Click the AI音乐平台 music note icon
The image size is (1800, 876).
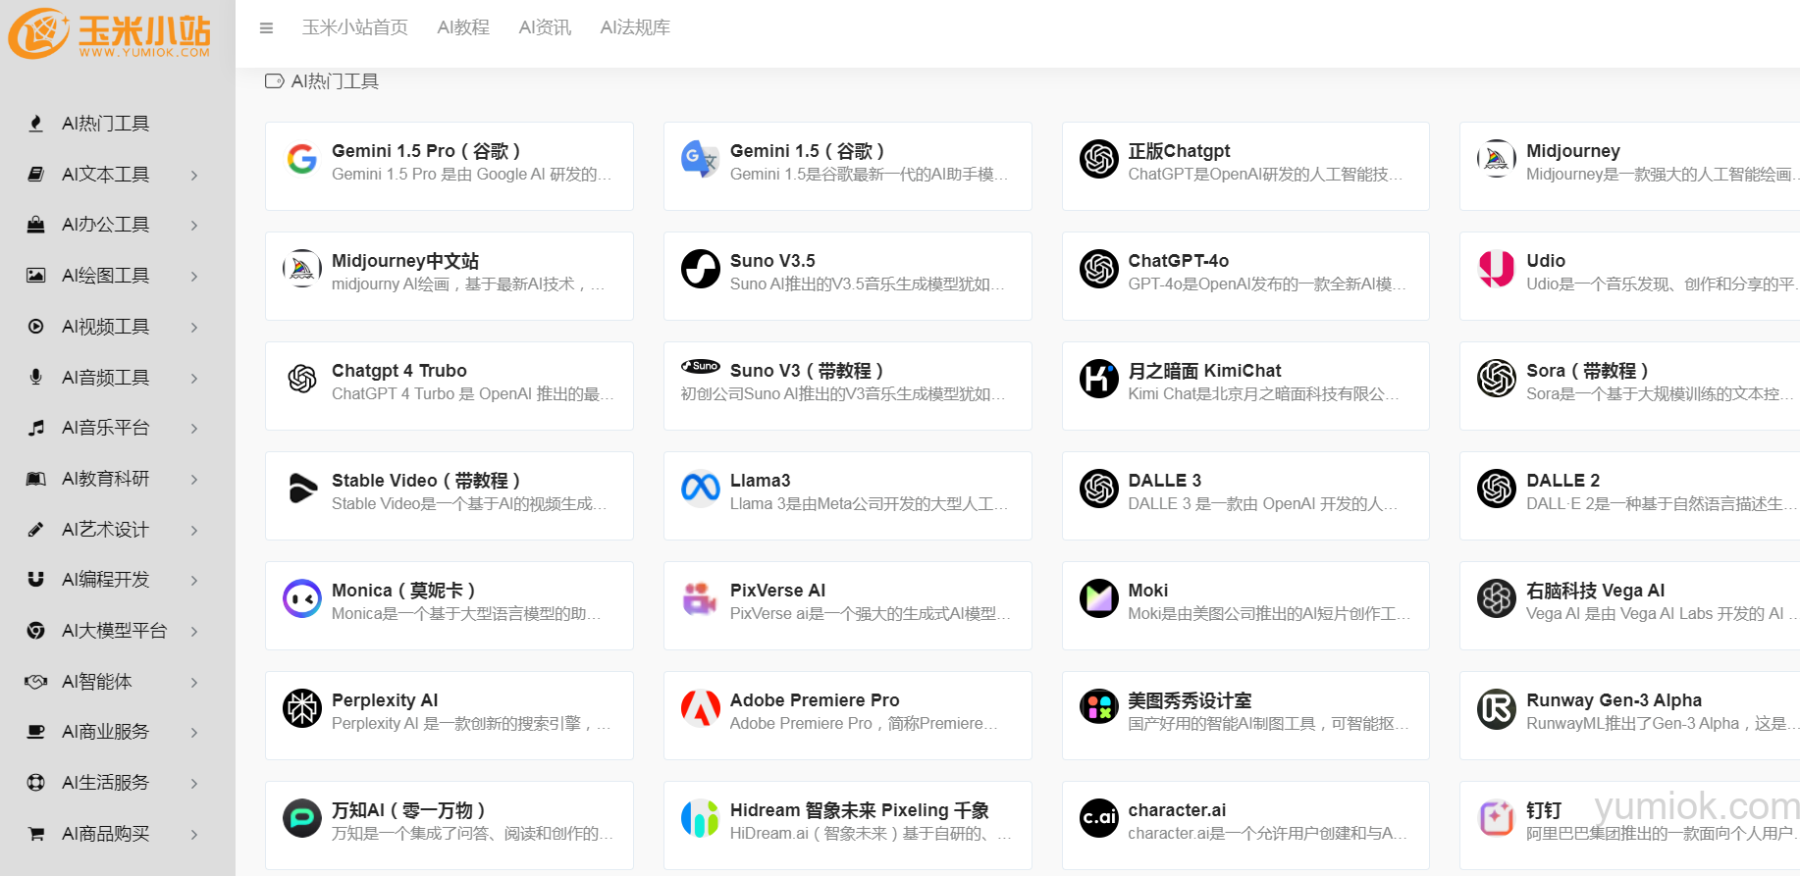[x=36, y=428]
